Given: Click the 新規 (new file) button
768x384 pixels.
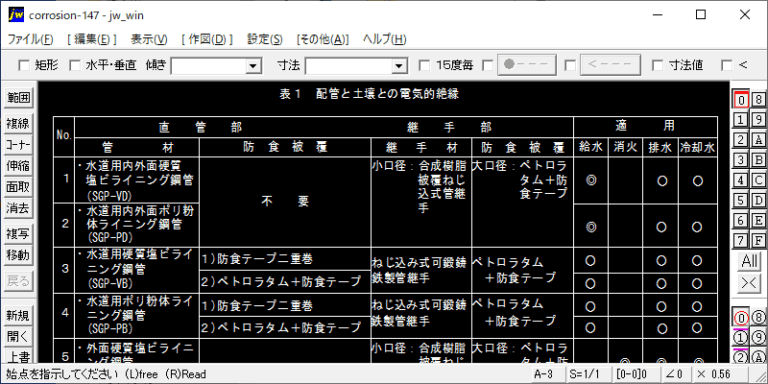Looking at the screenshot, I should (18, 315).
